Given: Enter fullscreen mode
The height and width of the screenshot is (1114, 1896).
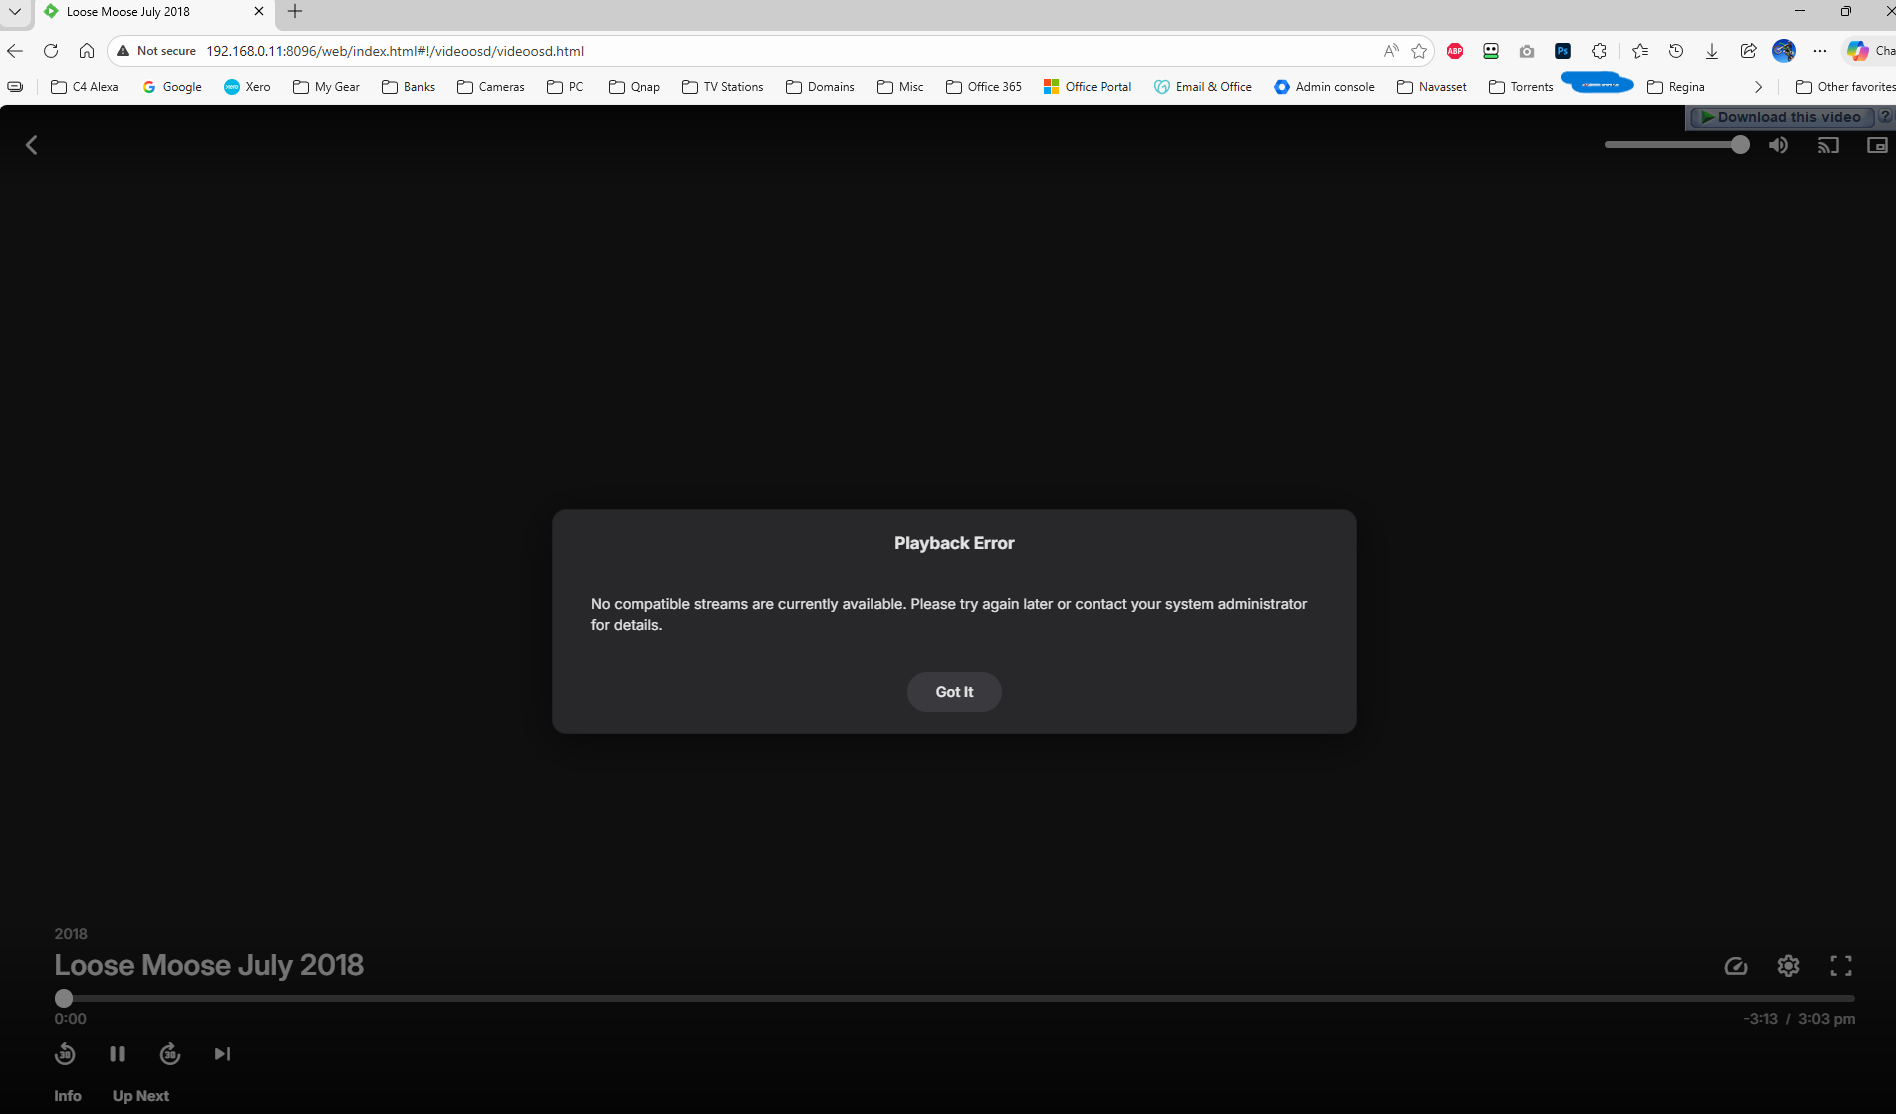Looking at the screenshot, I should pyautogui.click(x=1841, y=966).
